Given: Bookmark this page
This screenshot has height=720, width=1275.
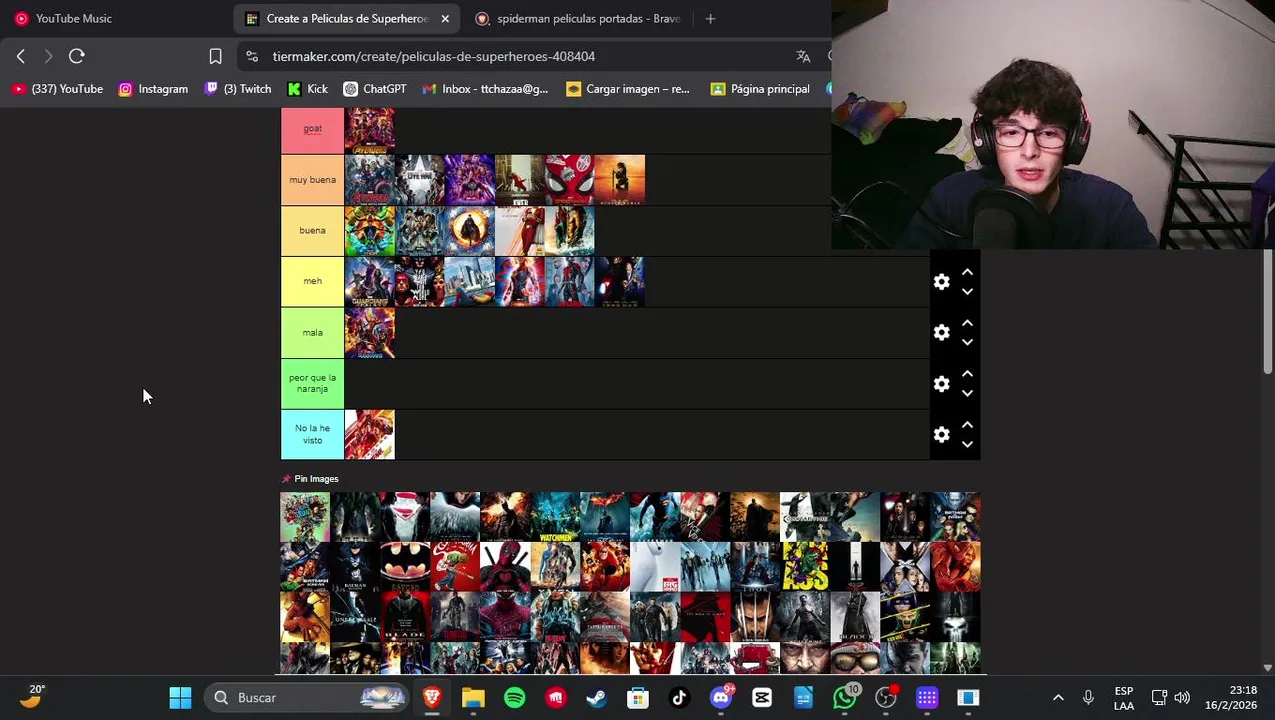Looking at the screenshot, I should coord(215,56).
